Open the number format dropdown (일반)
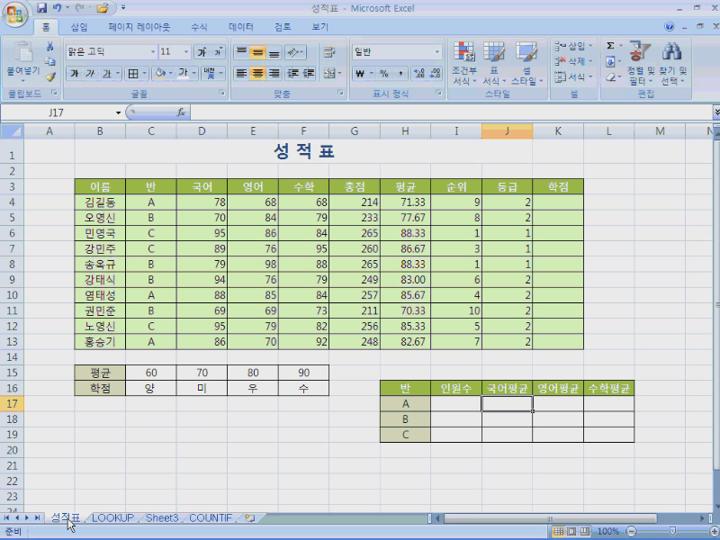 click(x=437, y=52)
